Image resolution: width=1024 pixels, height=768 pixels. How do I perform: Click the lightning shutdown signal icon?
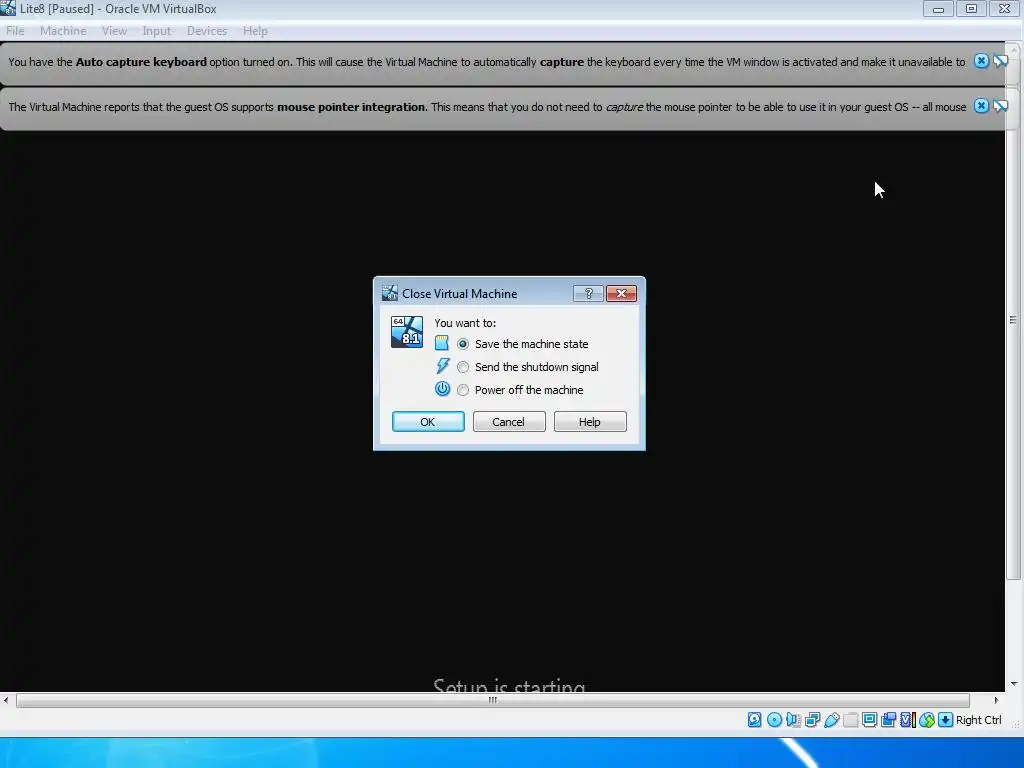(443, 366)
